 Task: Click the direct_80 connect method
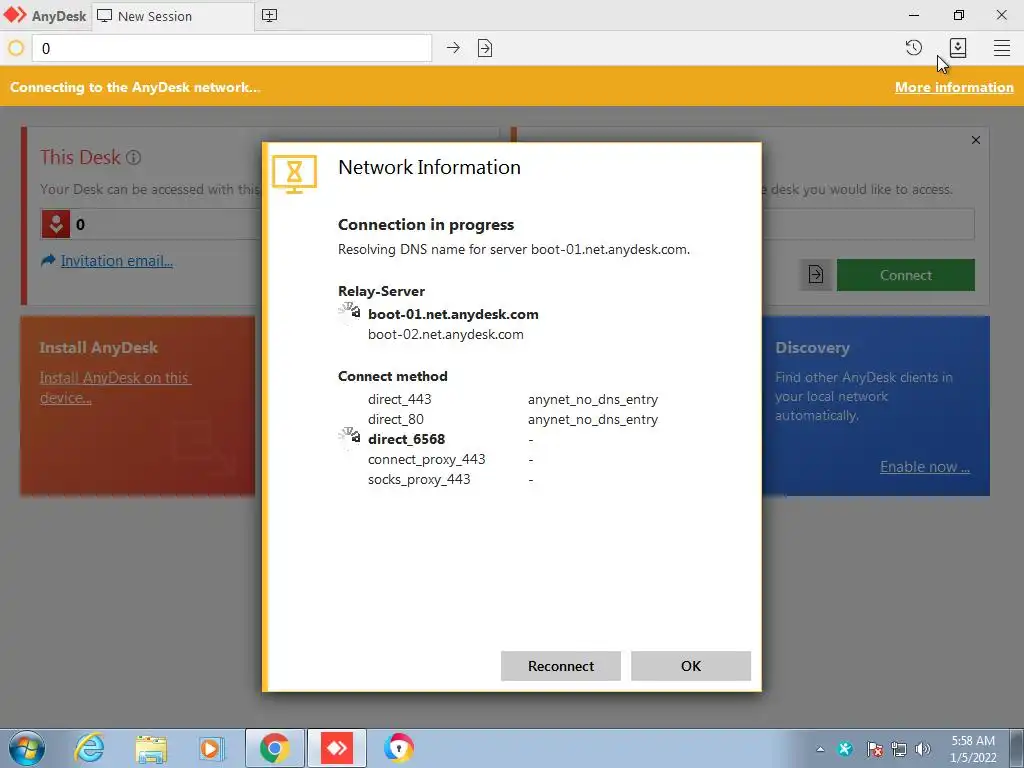(x=396, y=419)
